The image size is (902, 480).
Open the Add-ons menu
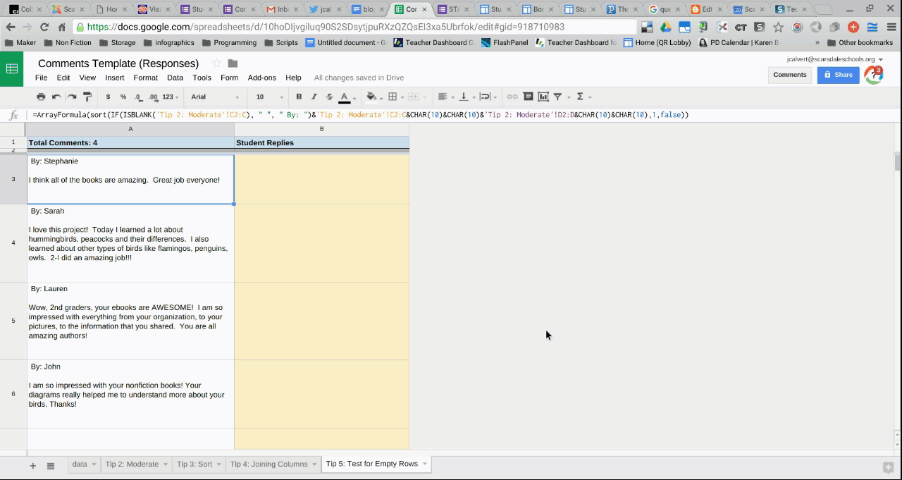(x=262, y=77)
